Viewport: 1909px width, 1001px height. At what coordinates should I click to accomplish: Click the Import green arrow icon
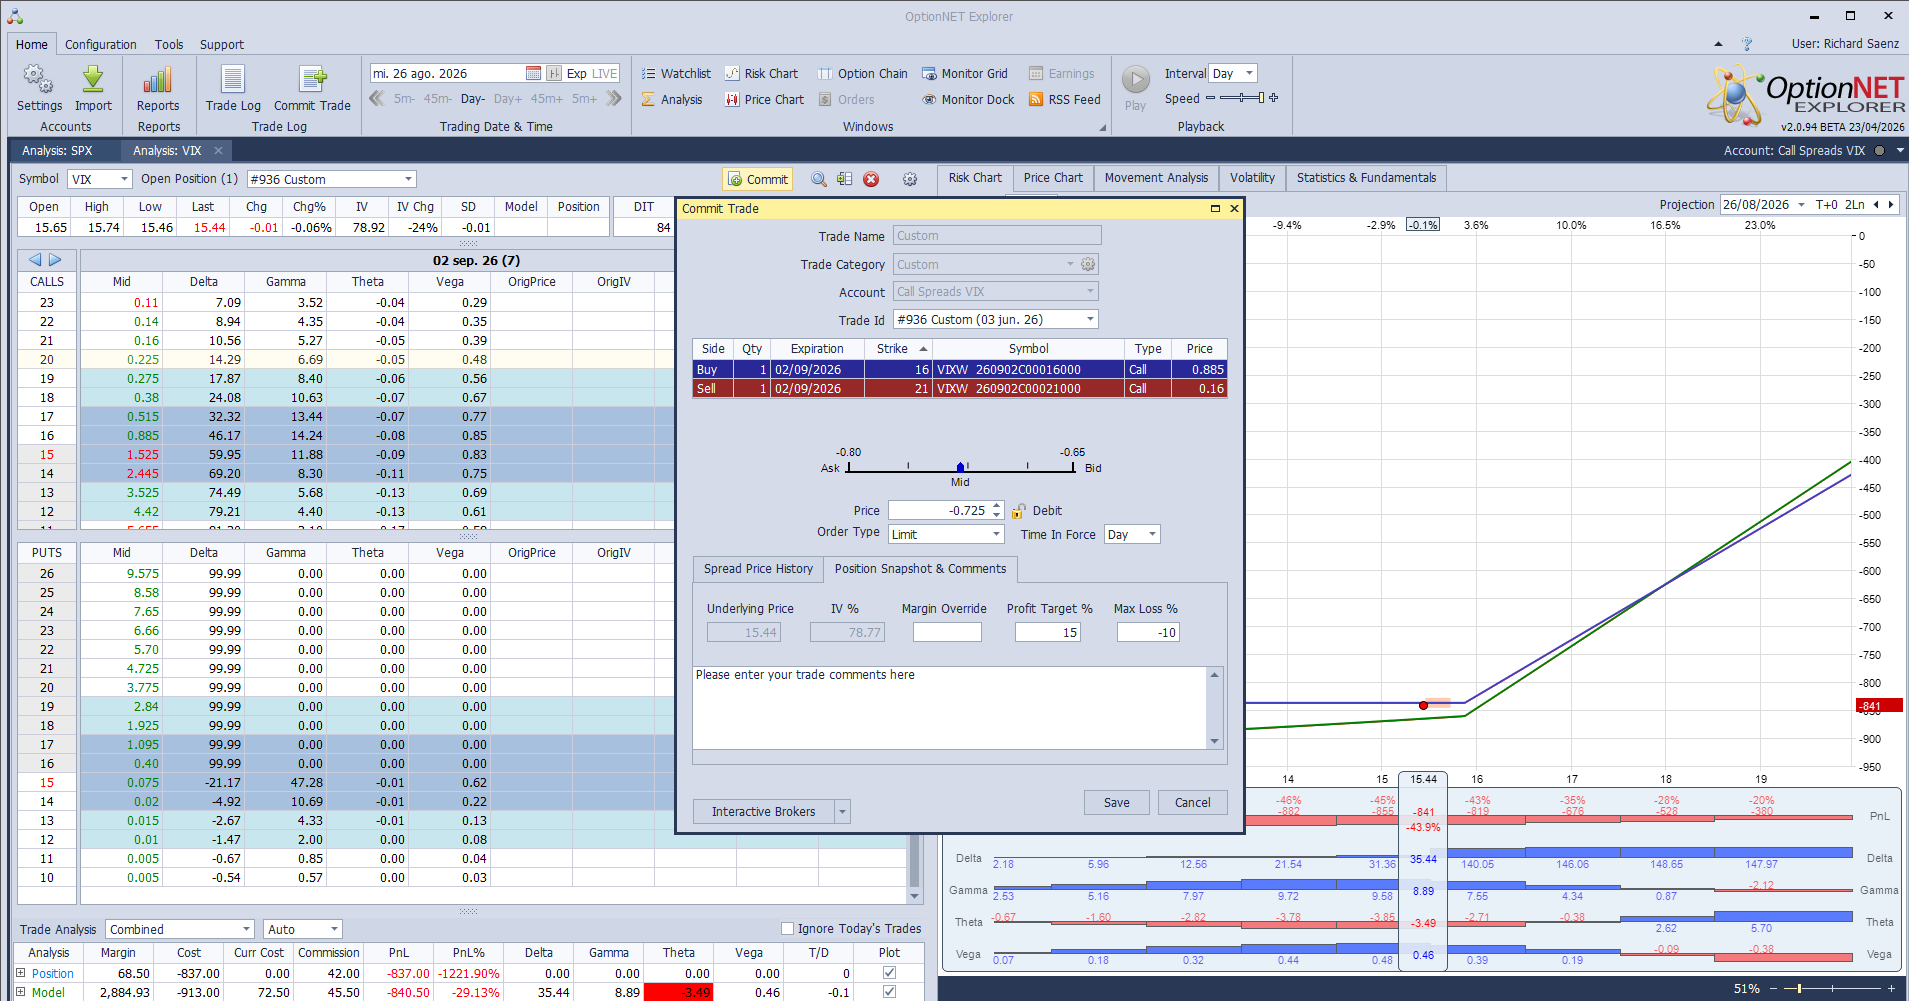(x=93, y=80)
